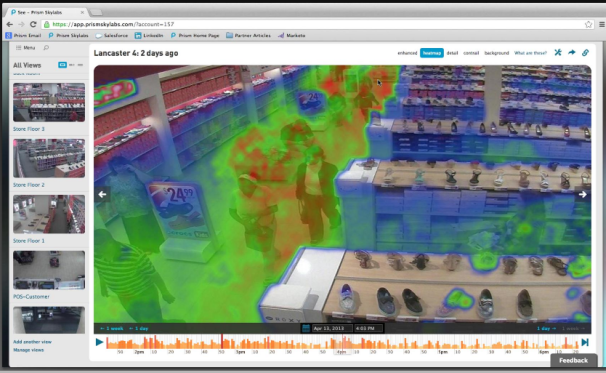Open the sidebar Menu
This screenshot has width=606, height=373.
[26, 48]
